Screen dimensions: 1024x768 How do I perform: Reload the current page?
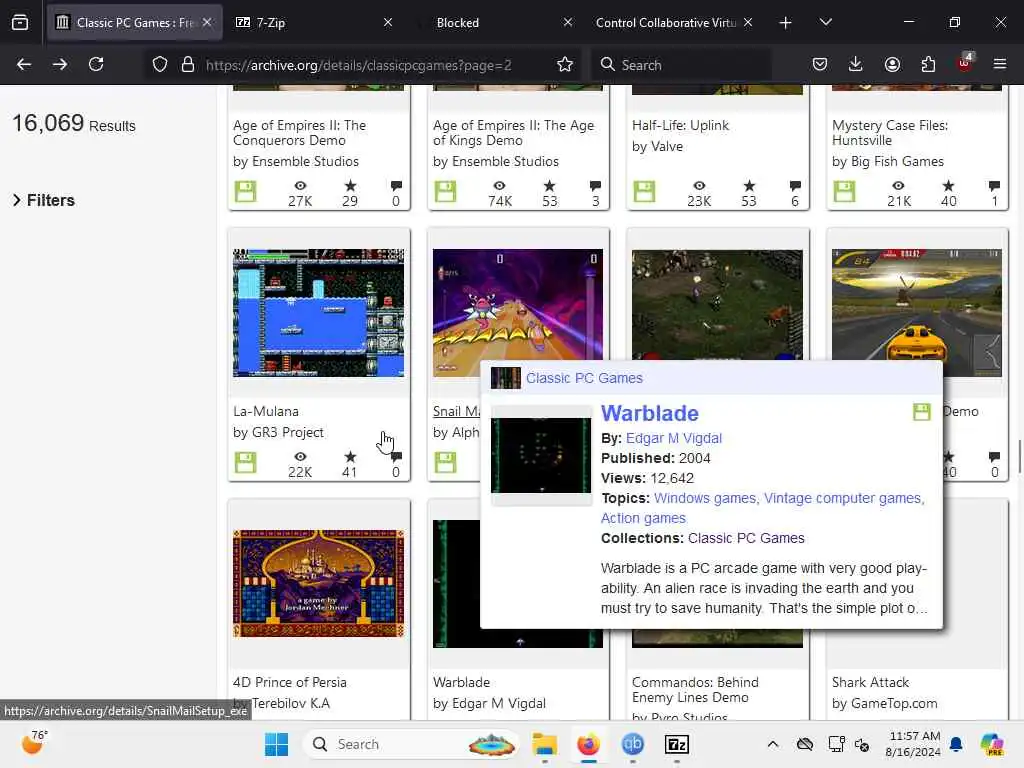click(96, 64)
